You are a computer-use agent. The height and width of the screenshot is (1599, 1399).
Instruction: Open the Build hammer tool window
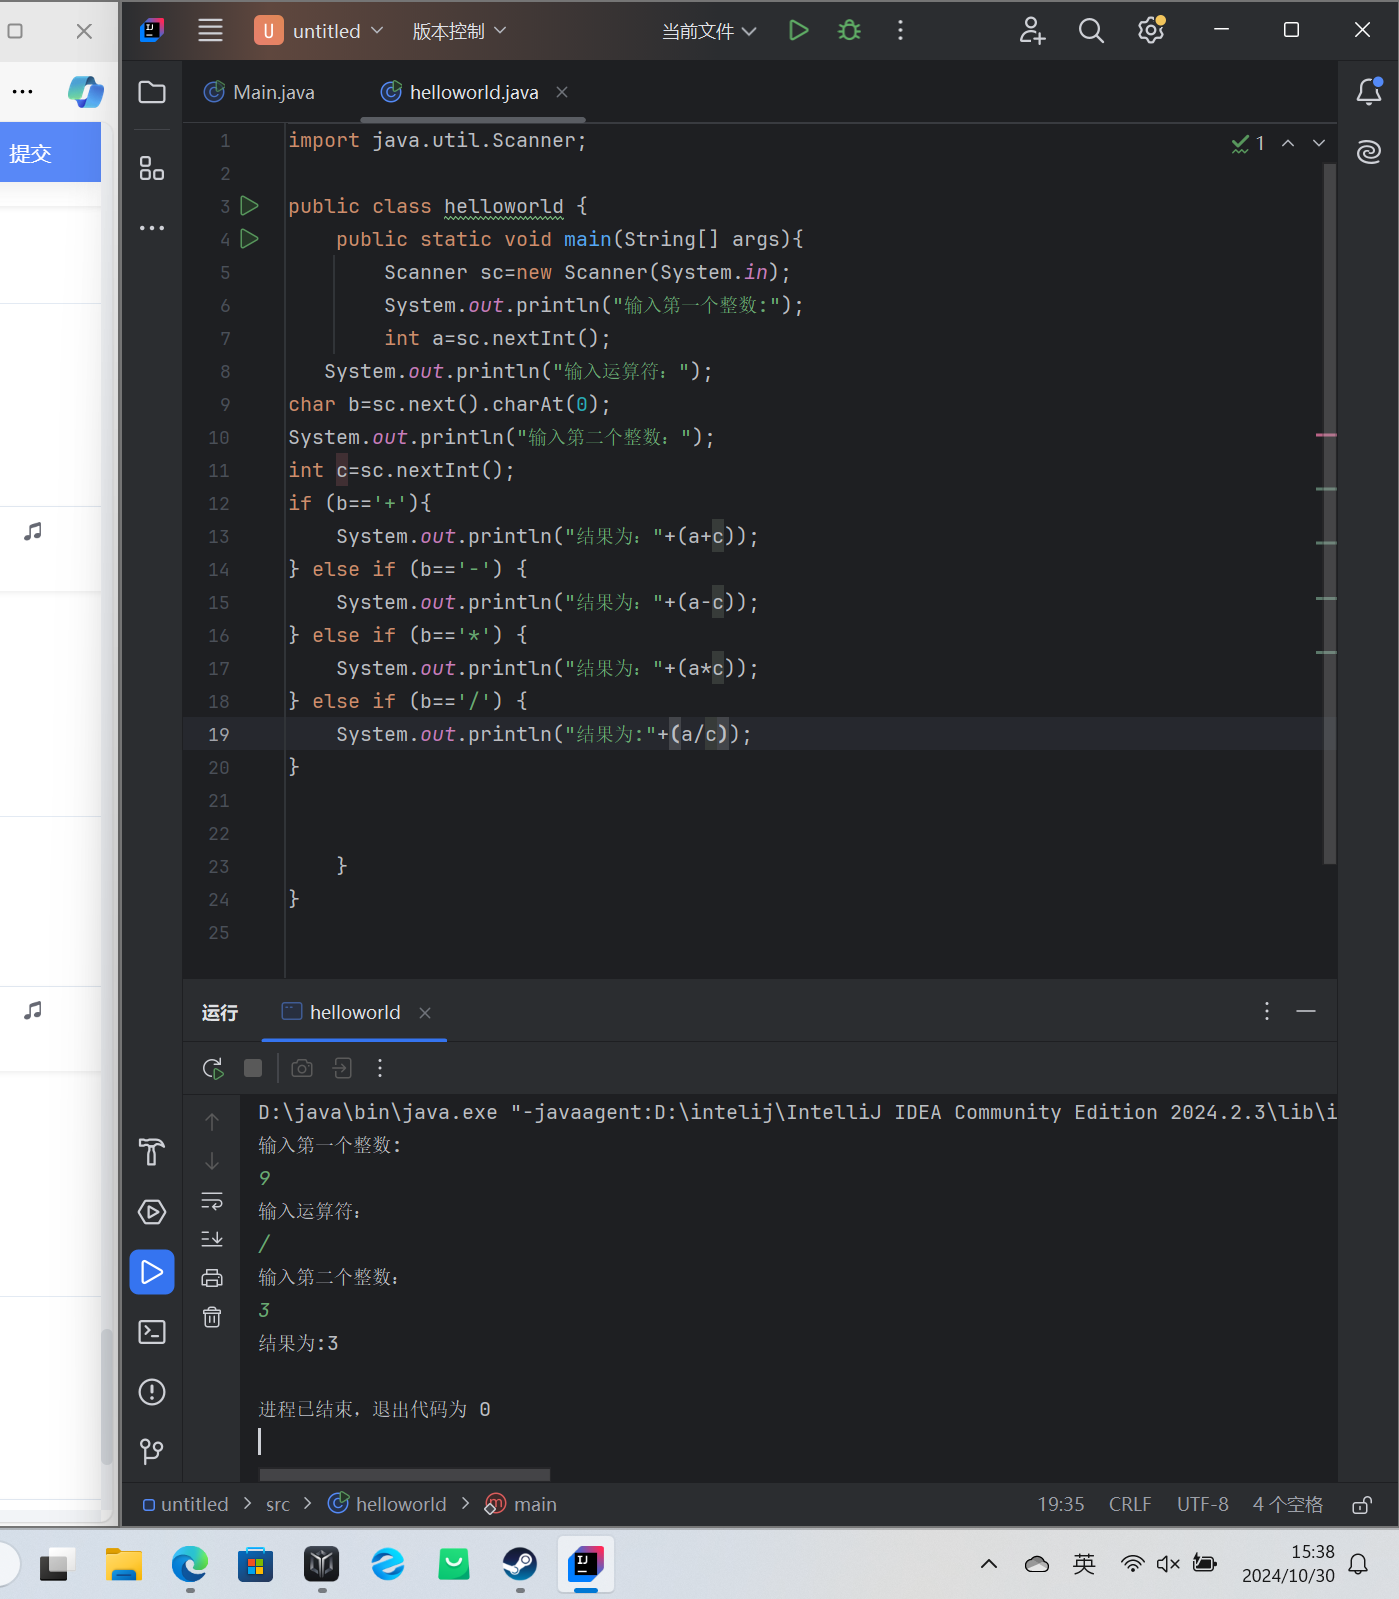[152, 1152]
